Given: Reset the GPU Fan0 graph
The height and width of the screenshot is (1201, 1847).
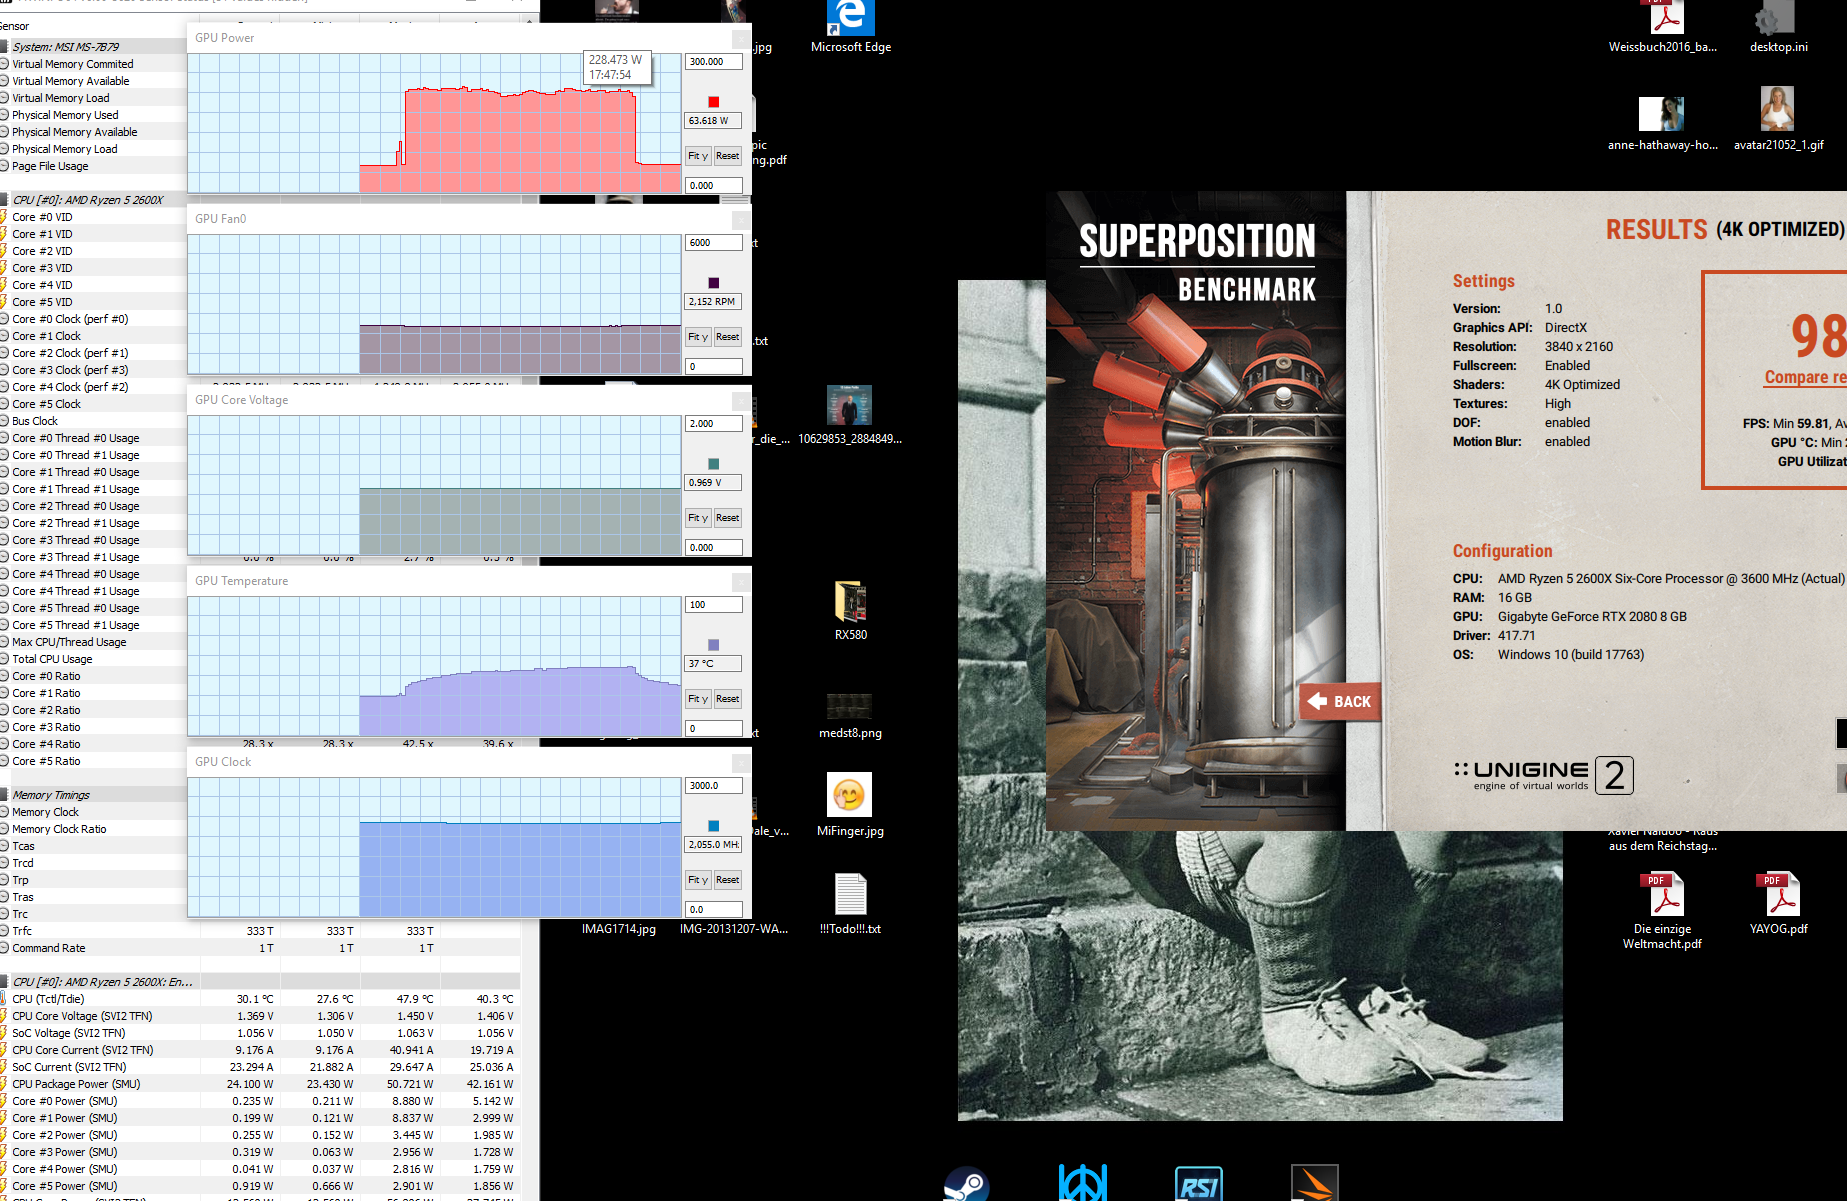Looking at the screenshot, I should (728, 337).
